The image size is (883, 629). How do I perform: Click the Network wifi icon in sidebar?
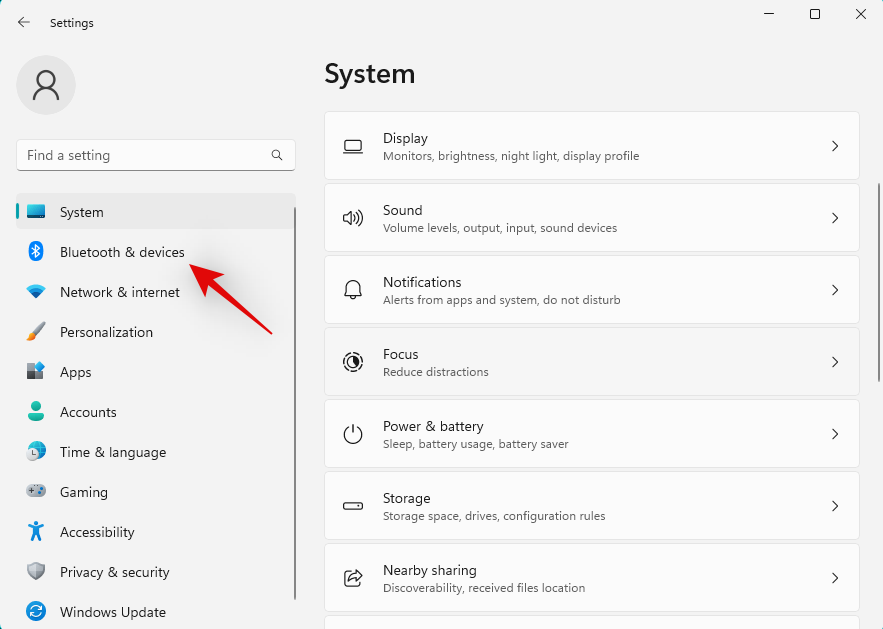coord(36,292)
